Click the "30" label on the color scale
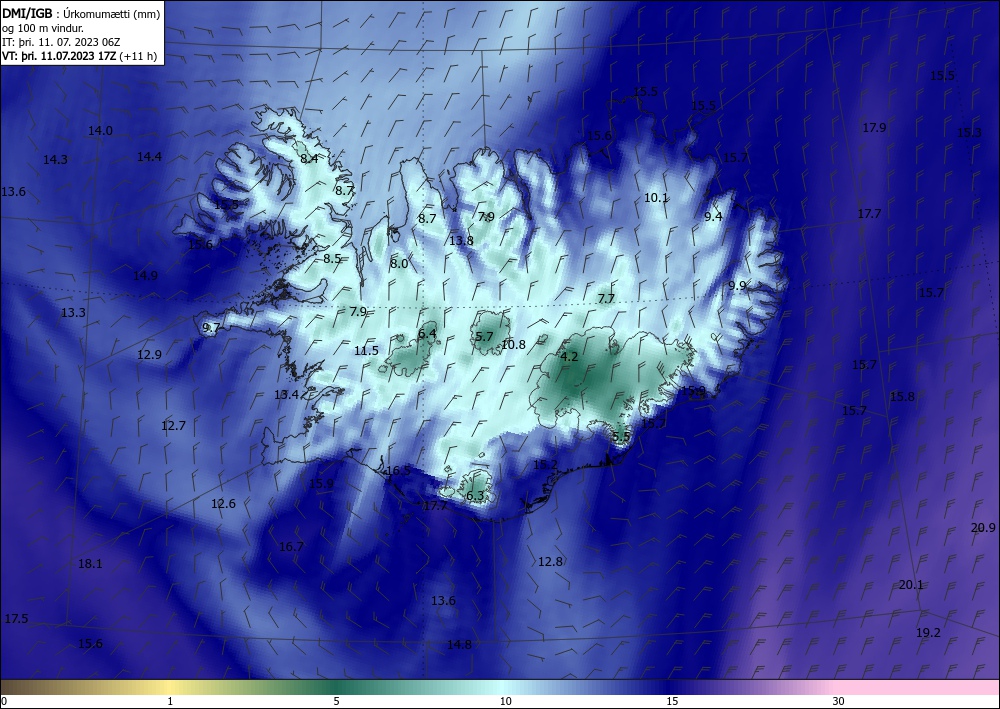This screenshot has width=1000, height=709. [x=839, y=701]
